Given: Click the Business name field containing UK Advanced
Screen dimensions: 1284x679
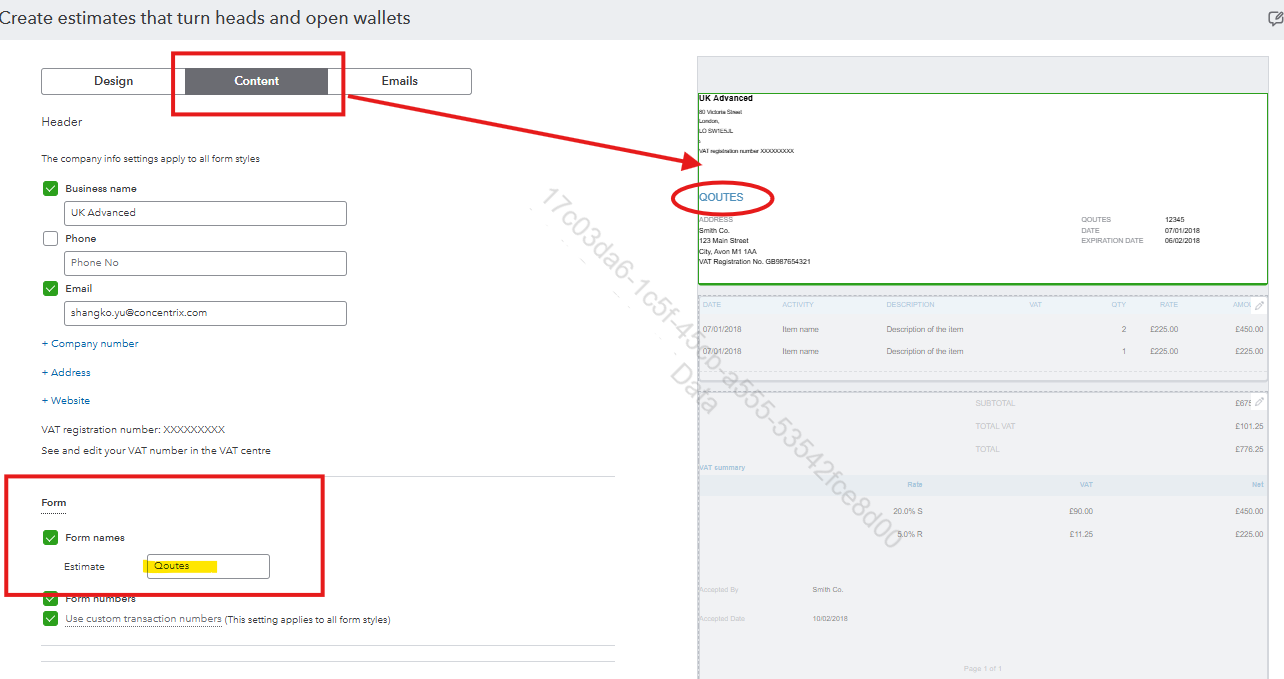Looking at the screenshot, I should coord(205,213).
